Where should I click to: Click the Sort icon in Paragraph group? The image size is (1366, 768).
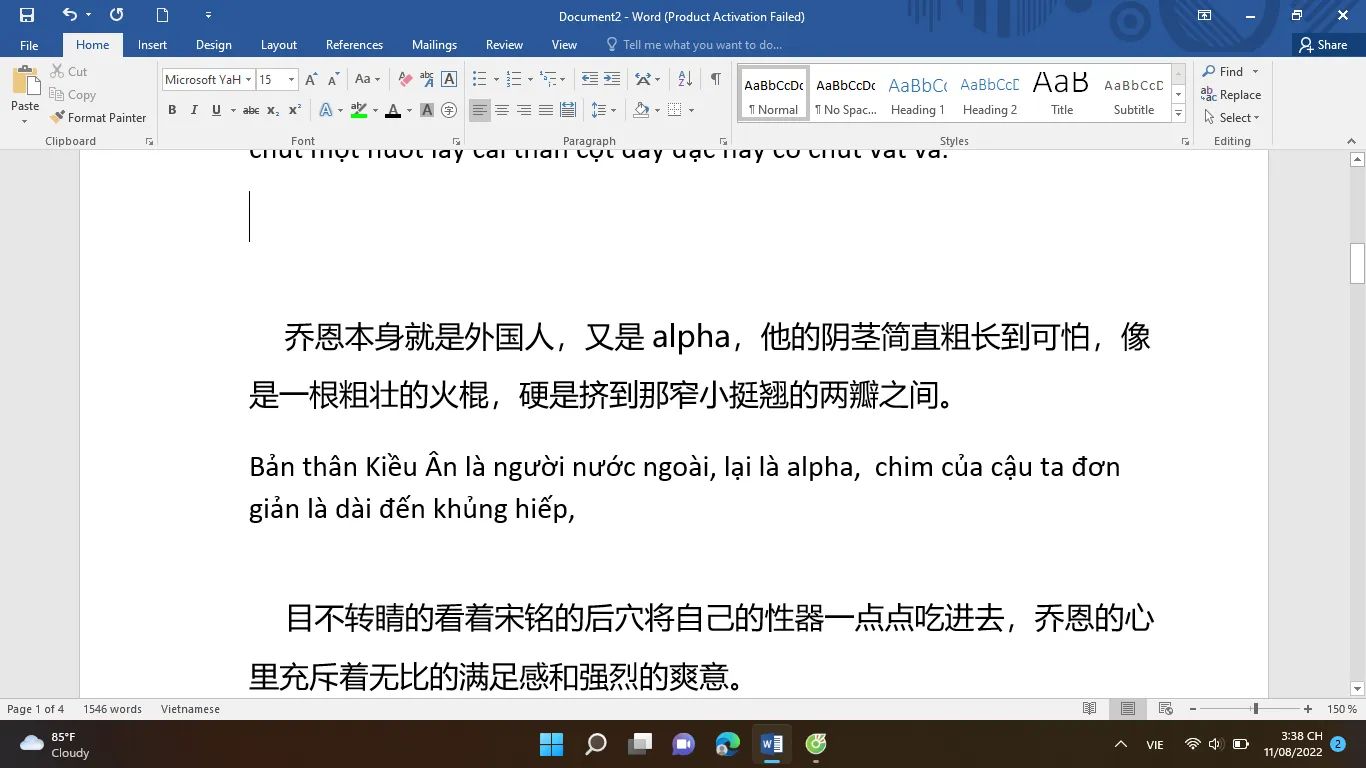(x=685, y=79)
